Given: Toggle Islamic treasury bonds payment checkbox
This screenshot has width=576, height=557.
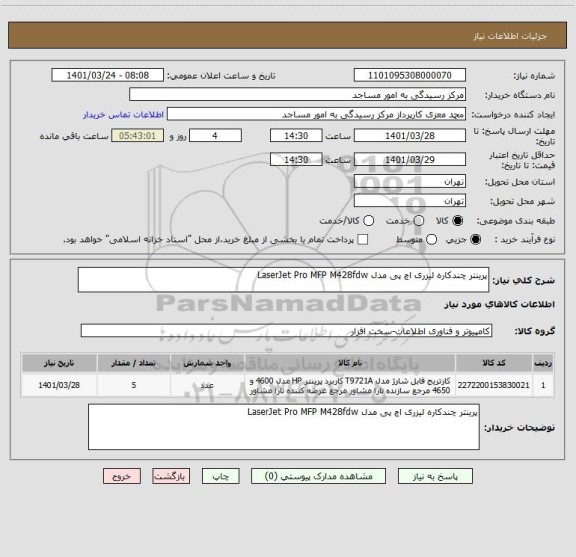Looking at the screenshot, I should coord(363,240).
